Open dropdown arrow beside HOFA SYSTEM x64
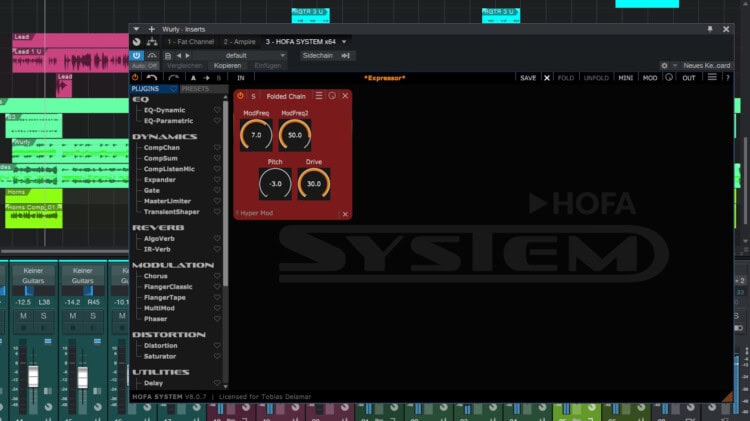The width and height of the screenshot is (750, 421). point(344,42)
